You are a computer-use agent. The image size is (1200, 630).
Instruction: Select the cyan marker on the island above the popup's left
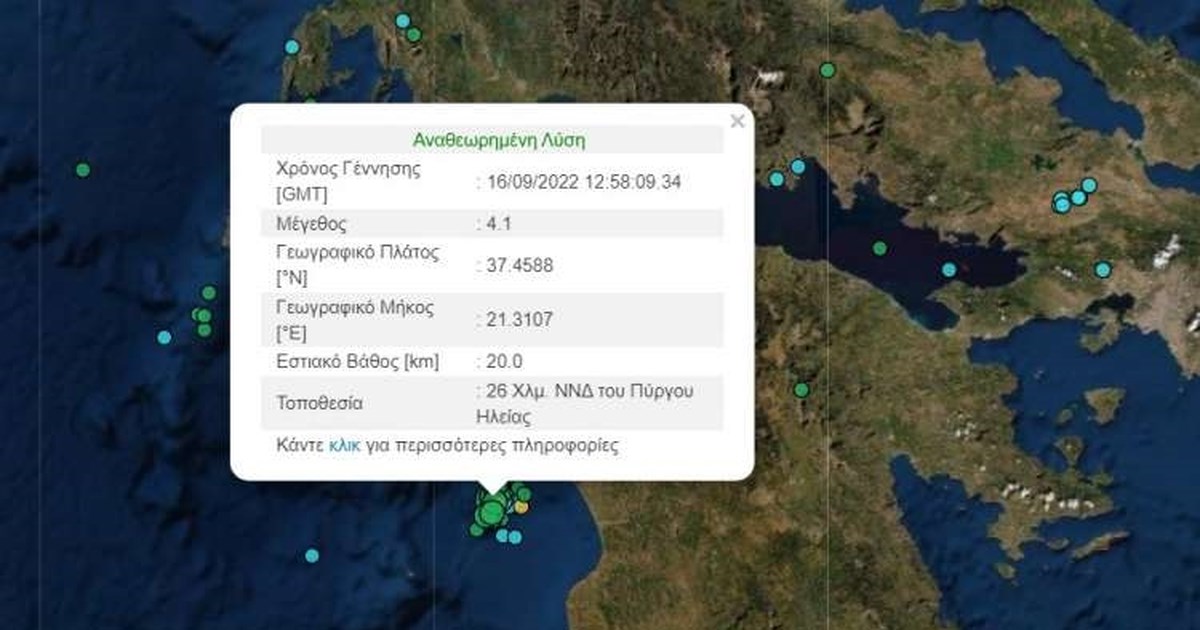point(292,47)
